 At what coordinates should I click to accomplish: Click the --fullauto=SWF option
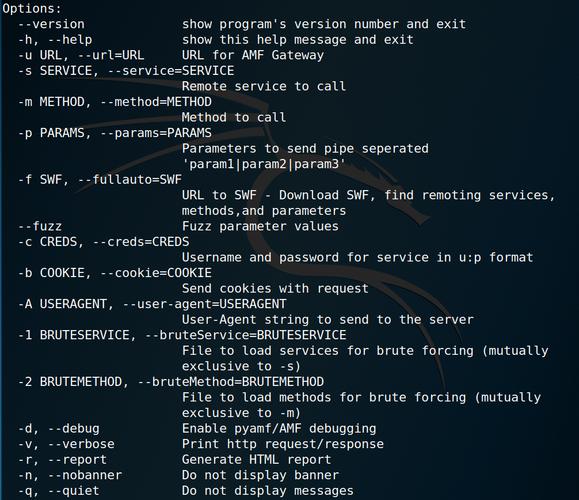(x=130, y=179)
